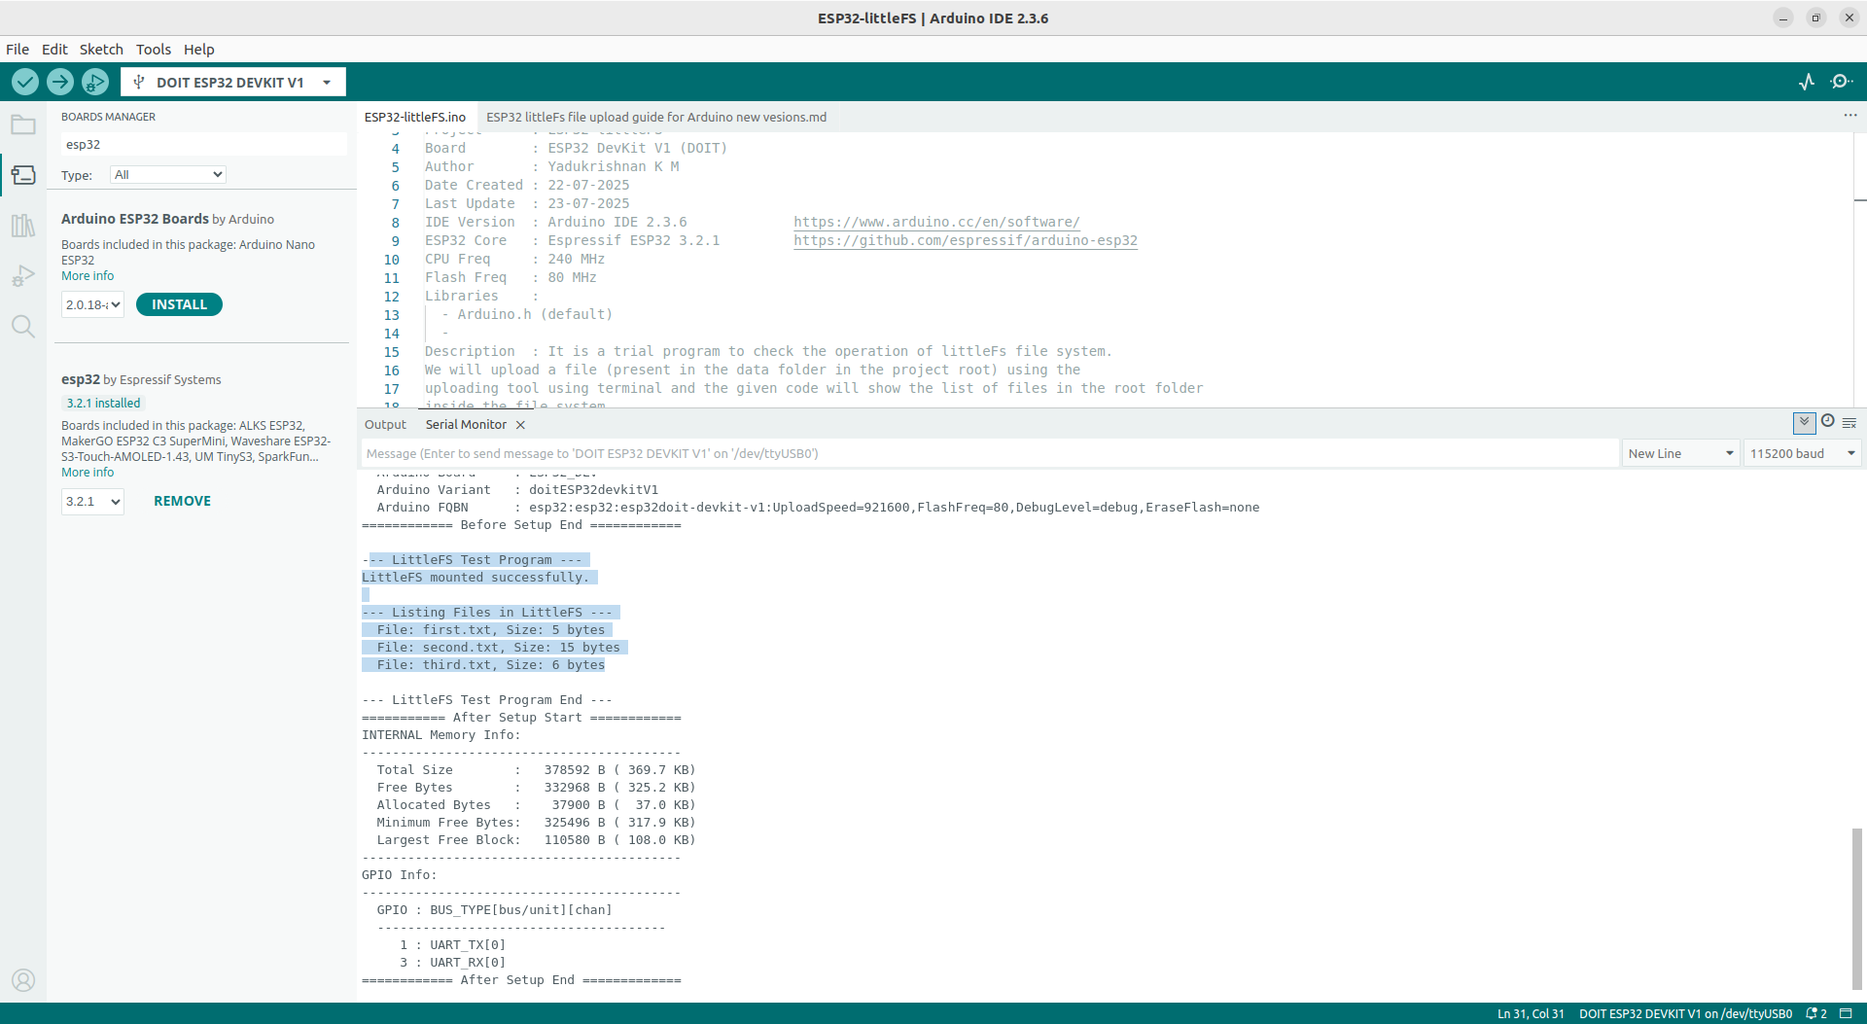Toggle serial monitor autoscroll

(x=1804, y=422)
